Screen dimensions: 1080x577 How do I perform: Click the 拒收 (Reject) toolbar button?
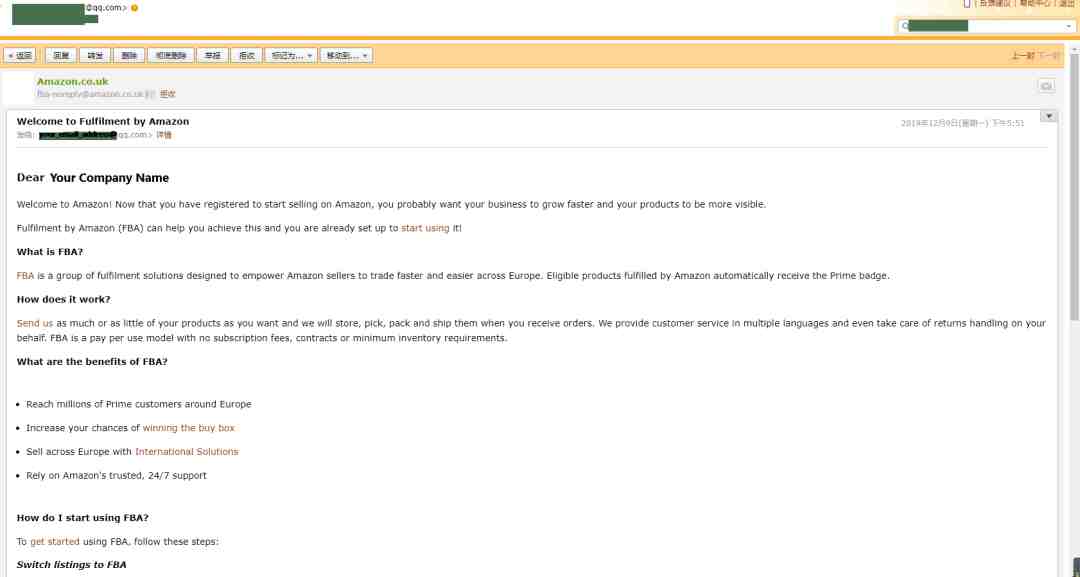pos(247,56)
